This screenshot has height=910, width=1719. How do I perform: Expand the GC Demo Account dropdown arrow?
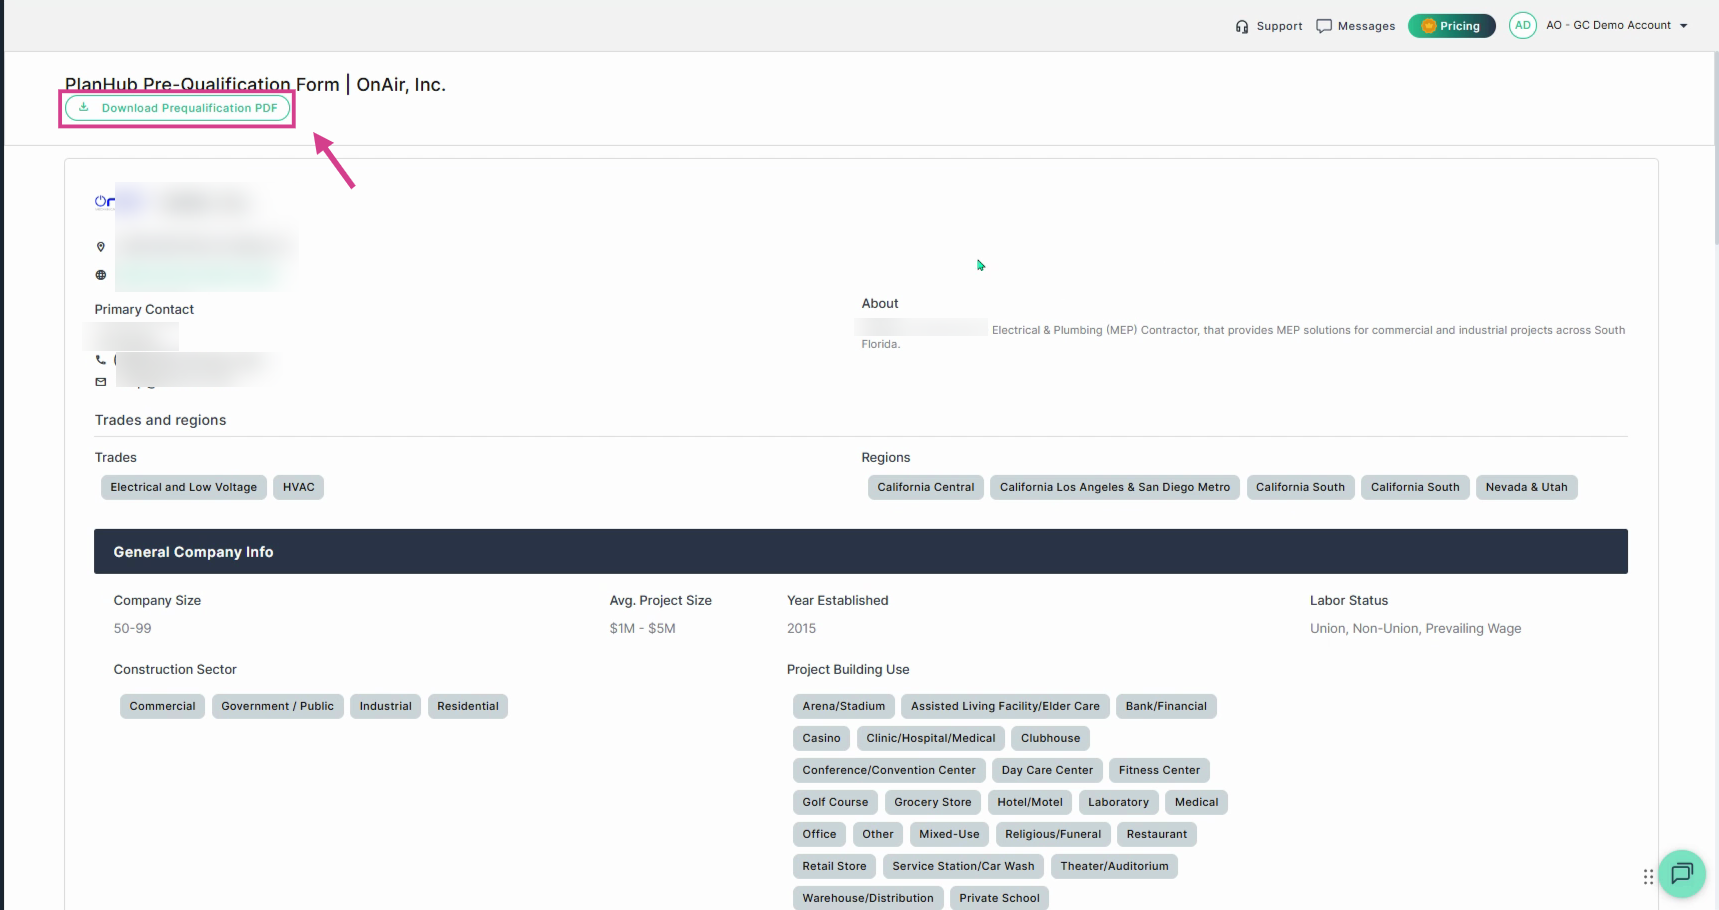tap(1684, 26)
